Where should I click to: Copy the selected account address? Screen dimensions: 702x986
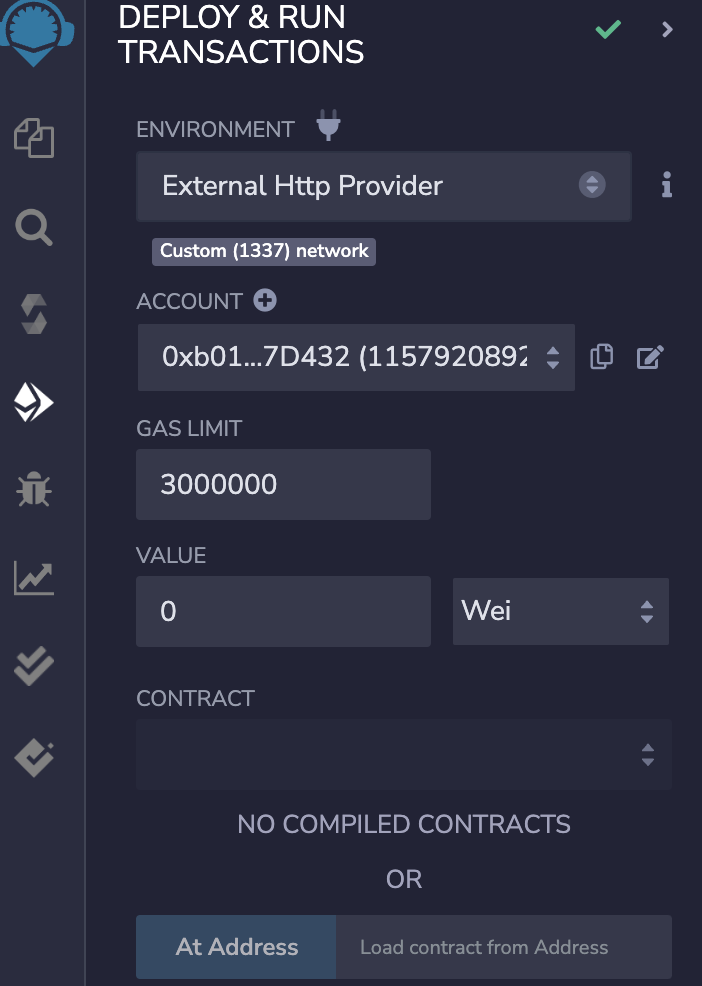tap(601, 357)
